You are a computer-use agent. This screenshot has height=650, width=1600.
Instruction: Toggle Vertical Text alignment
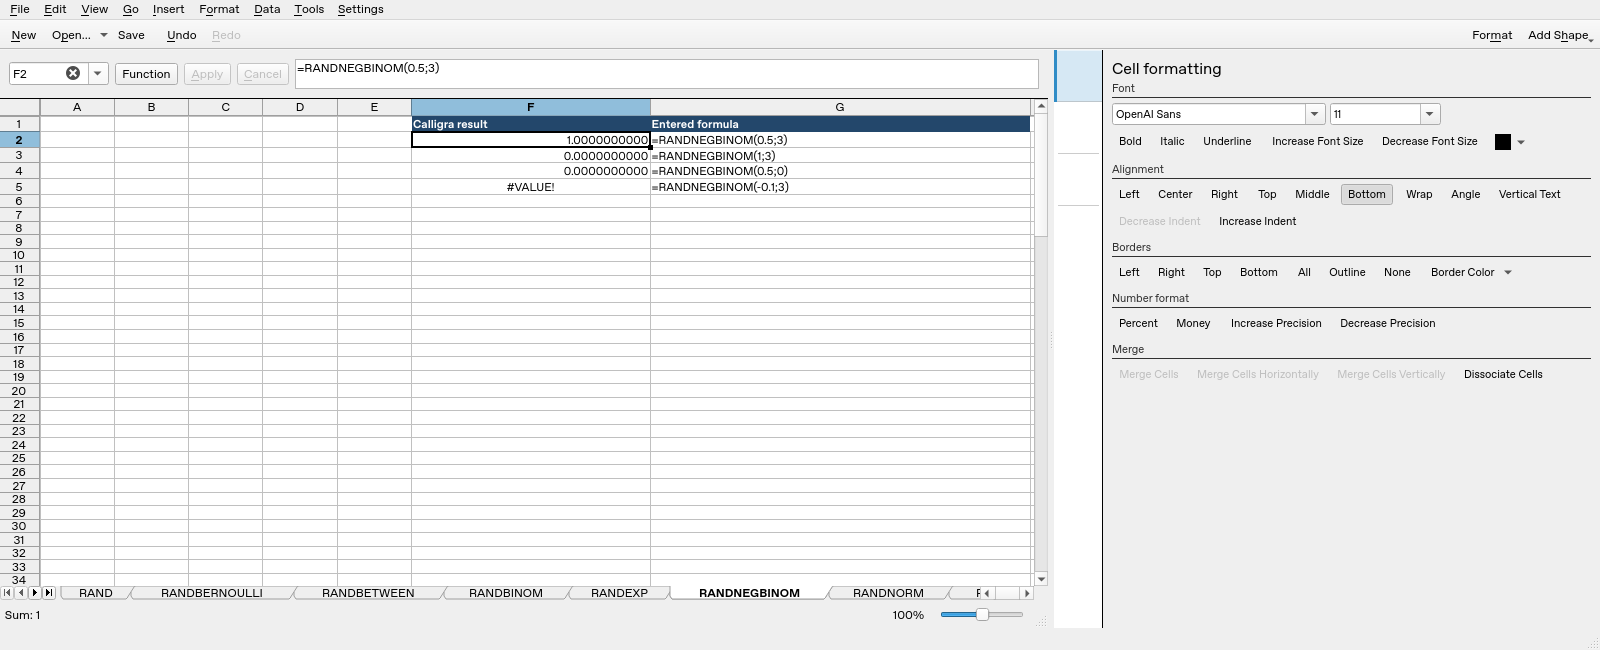[x=1529, y=194]
